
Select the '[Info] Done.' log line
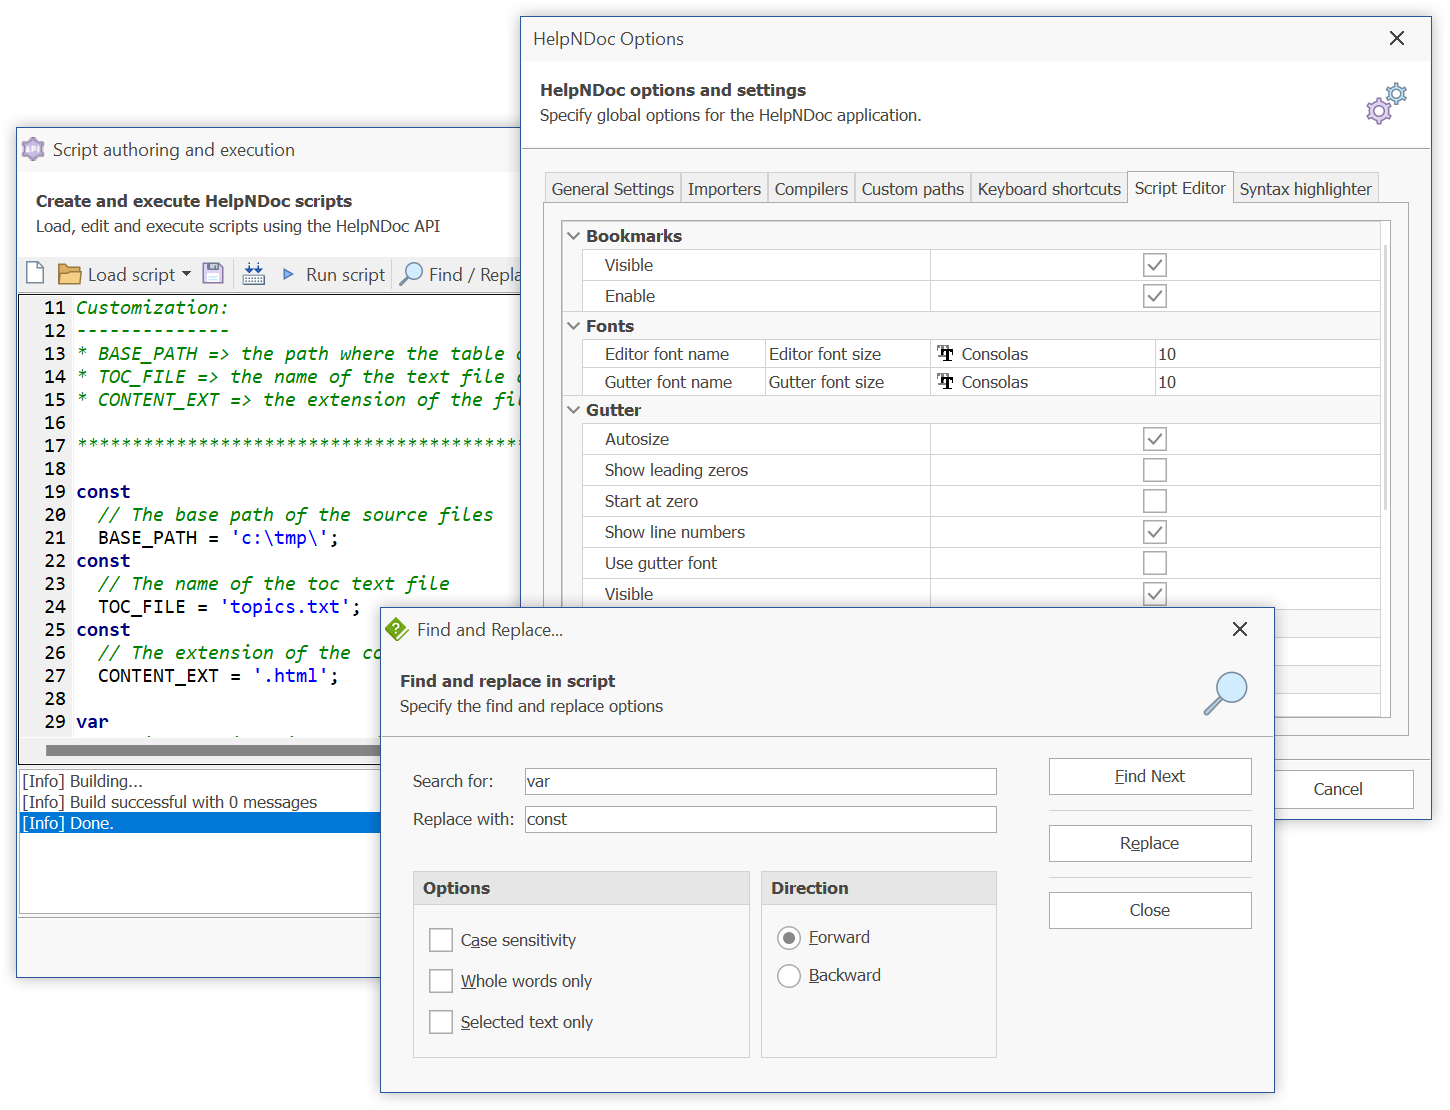click(200, 823)
